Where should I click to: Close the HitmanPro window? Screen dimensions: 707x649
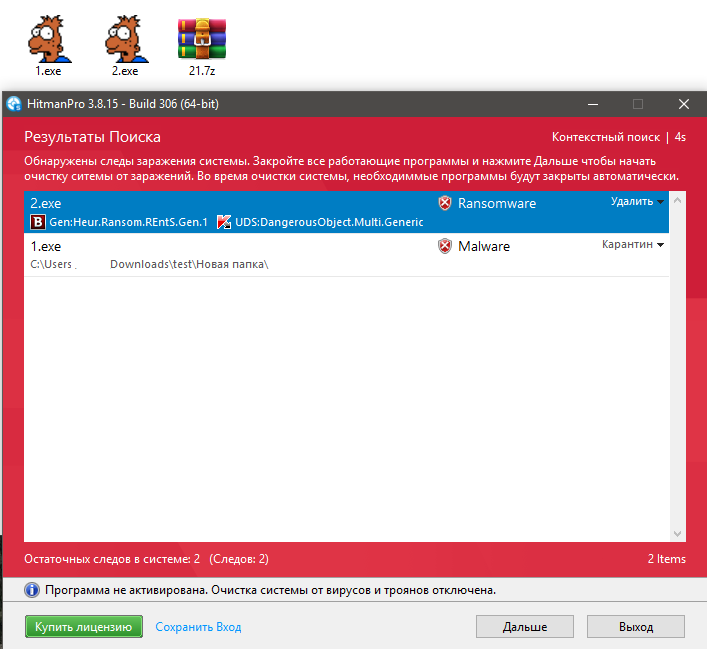(x=684, y=104)
